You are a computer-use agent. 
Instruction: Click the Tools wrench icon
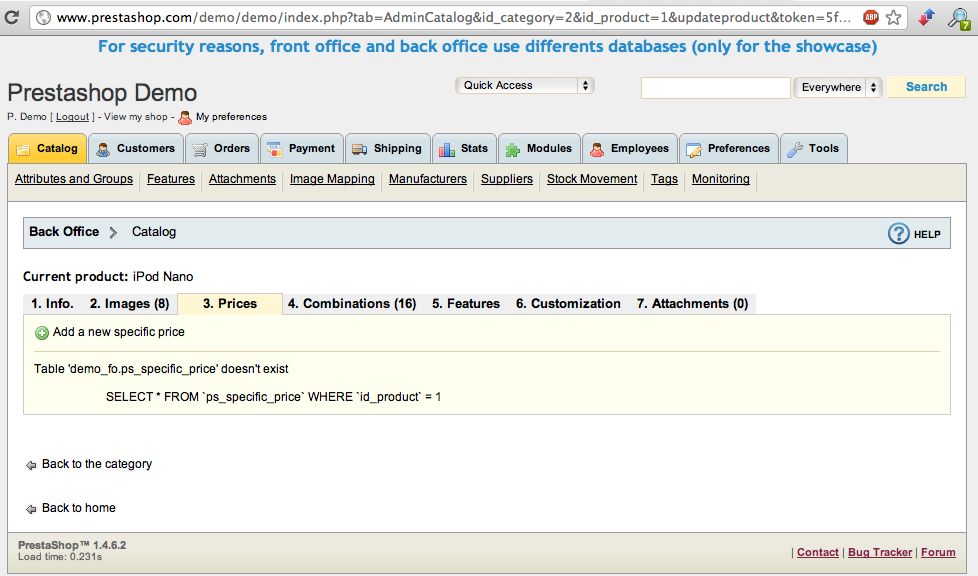[x=795, y=150]
